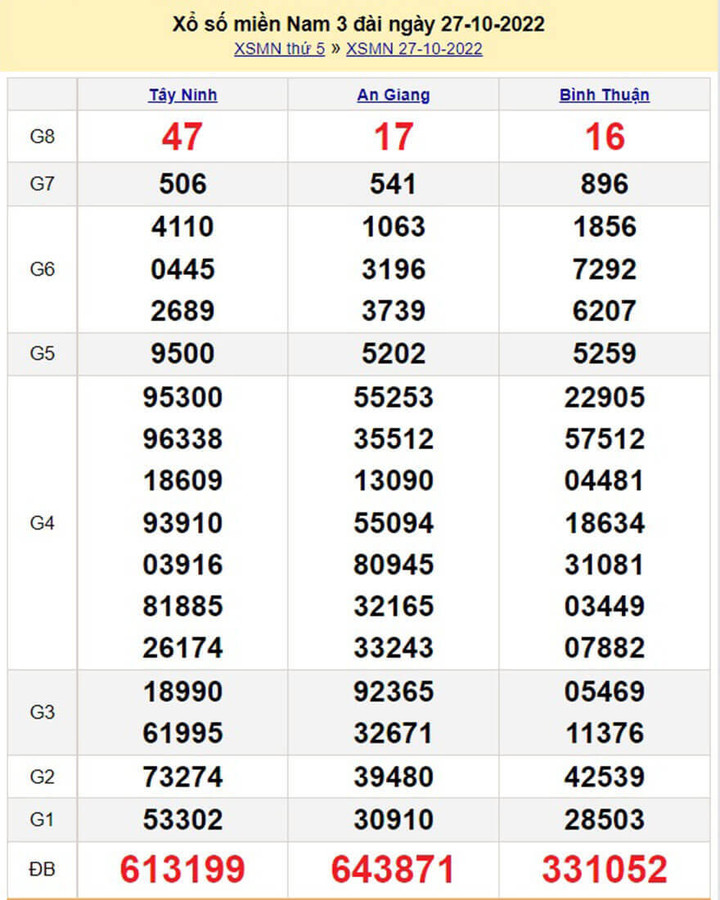Image resolution: width=720 pixels, height=900 pixels.
Task: Click G1 result 30910
Action: (393, 820)
